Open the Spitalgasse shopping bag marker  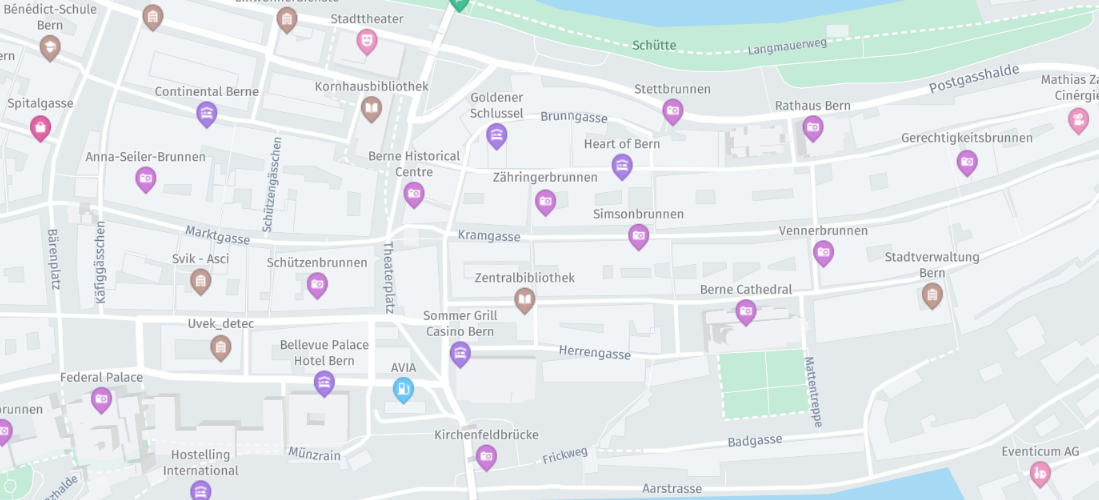(x=41, y=128)
